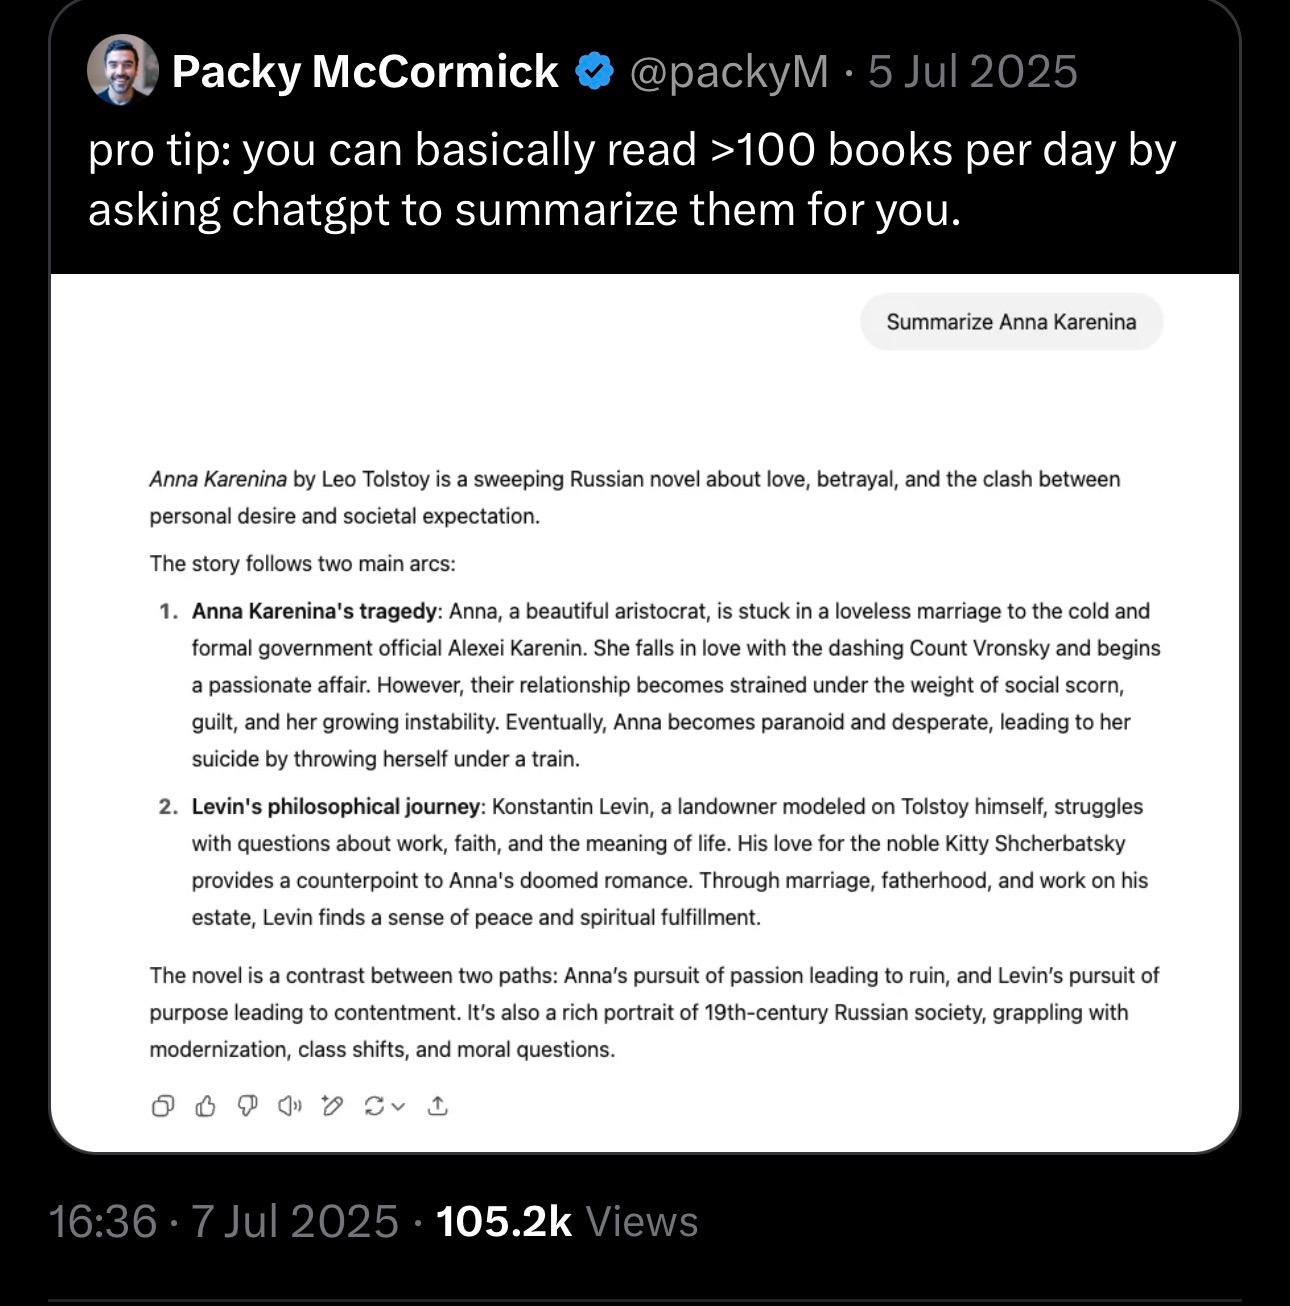The width and height of the screenshot is (1290, 1306).
Task: Open the quoted tweet's 5 Jul 2025 date
Action: click(973, 72)
